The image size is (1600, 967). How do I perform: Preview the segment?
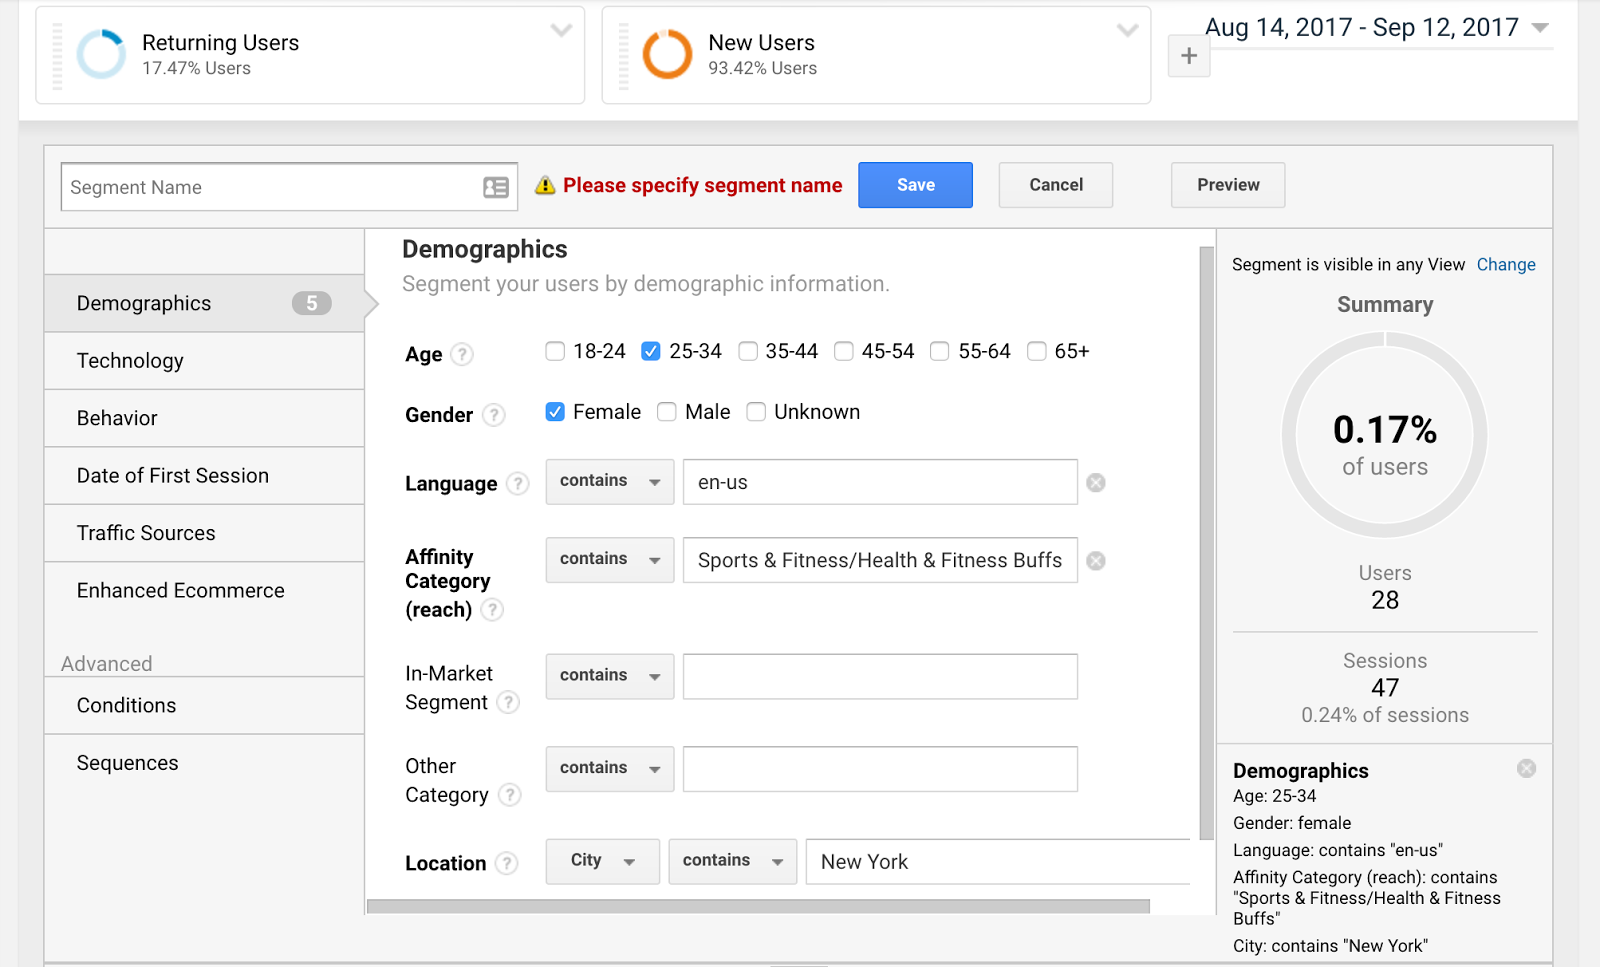(1228, 185)
